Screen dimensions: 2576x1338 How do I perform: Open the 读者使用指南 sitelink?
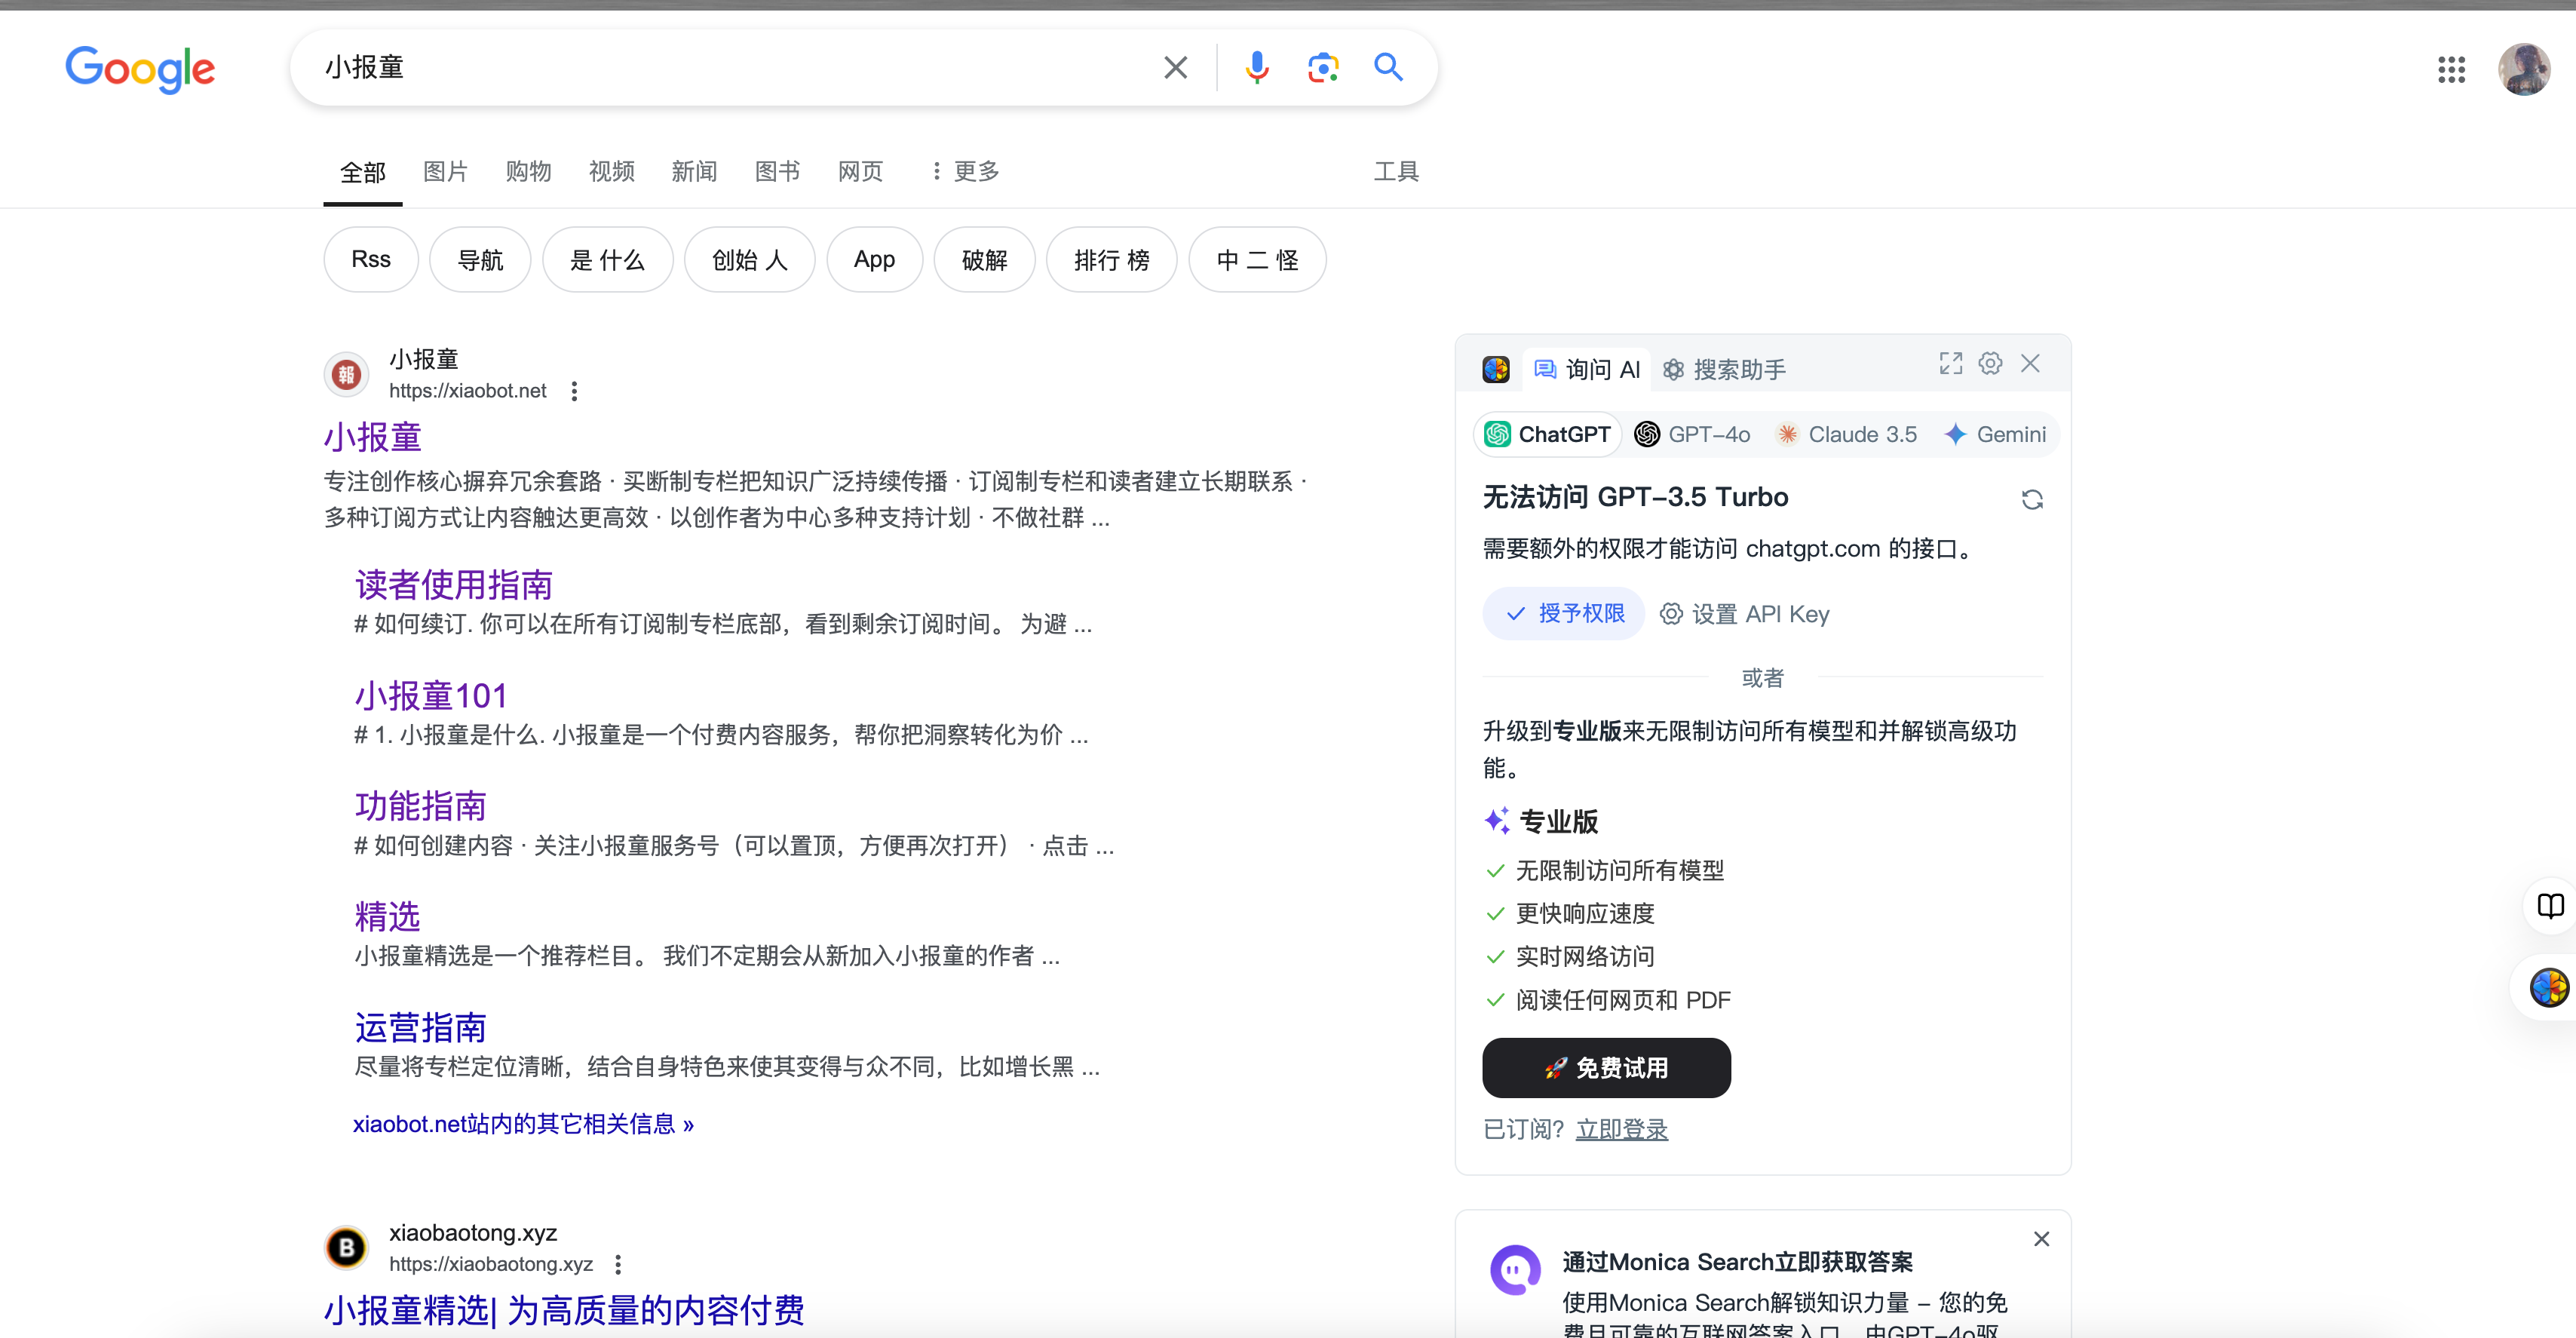[454, 584]
